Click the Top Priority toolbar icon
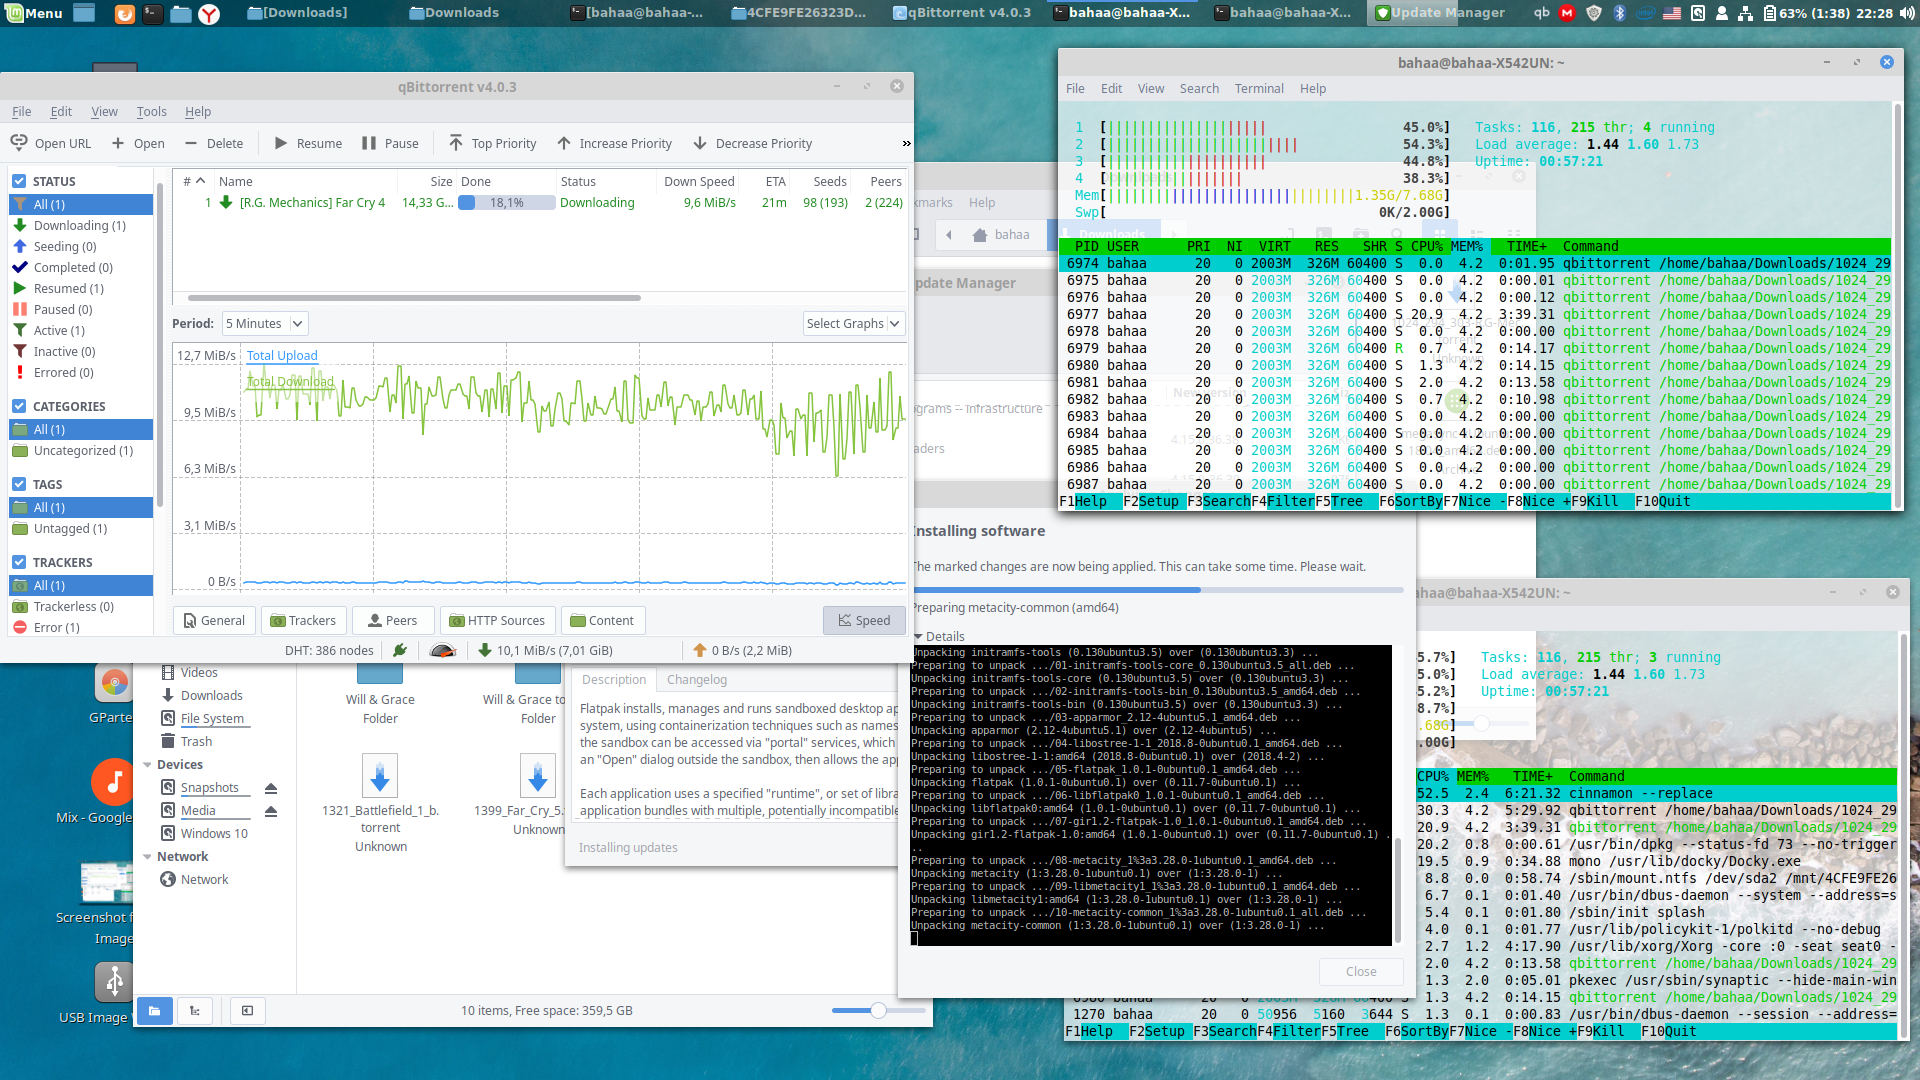 tap(455, 143)
